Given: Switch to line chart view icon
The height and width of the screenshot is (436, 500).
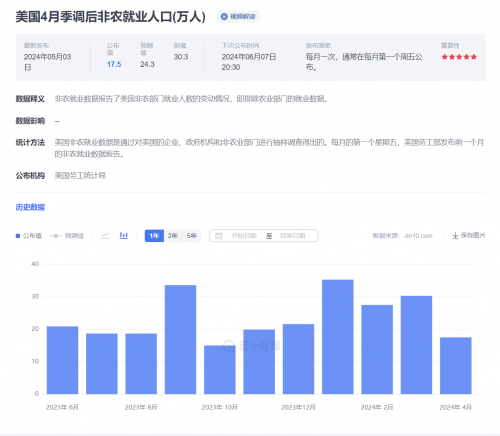Looking at the screenshot, I should [105, 236].
